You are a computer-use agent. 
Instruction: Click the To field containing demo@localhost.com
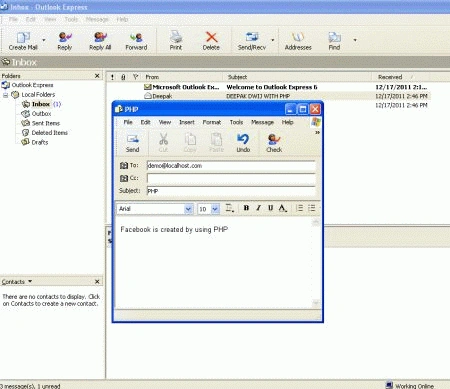(x=231, y=166)
